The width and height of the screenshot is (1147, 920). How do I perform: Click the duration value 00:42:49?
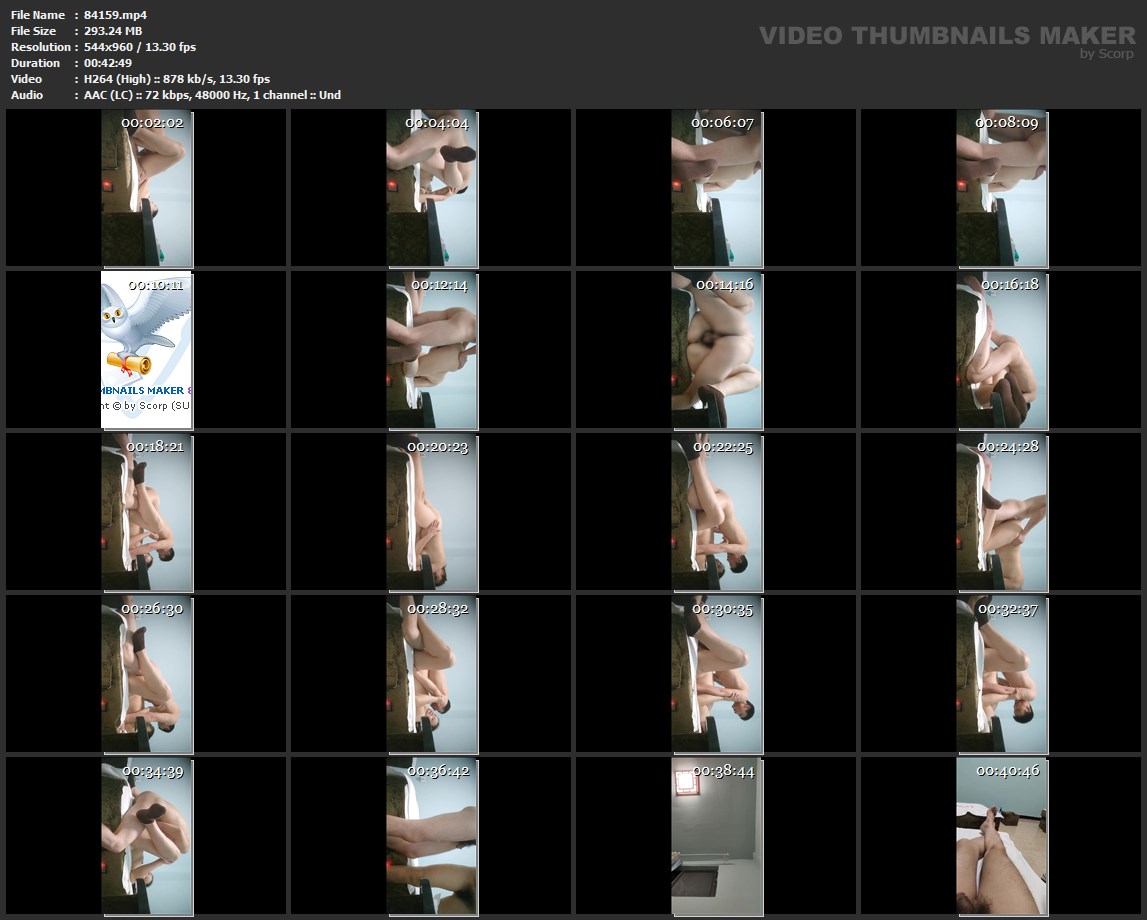point(108,63)
